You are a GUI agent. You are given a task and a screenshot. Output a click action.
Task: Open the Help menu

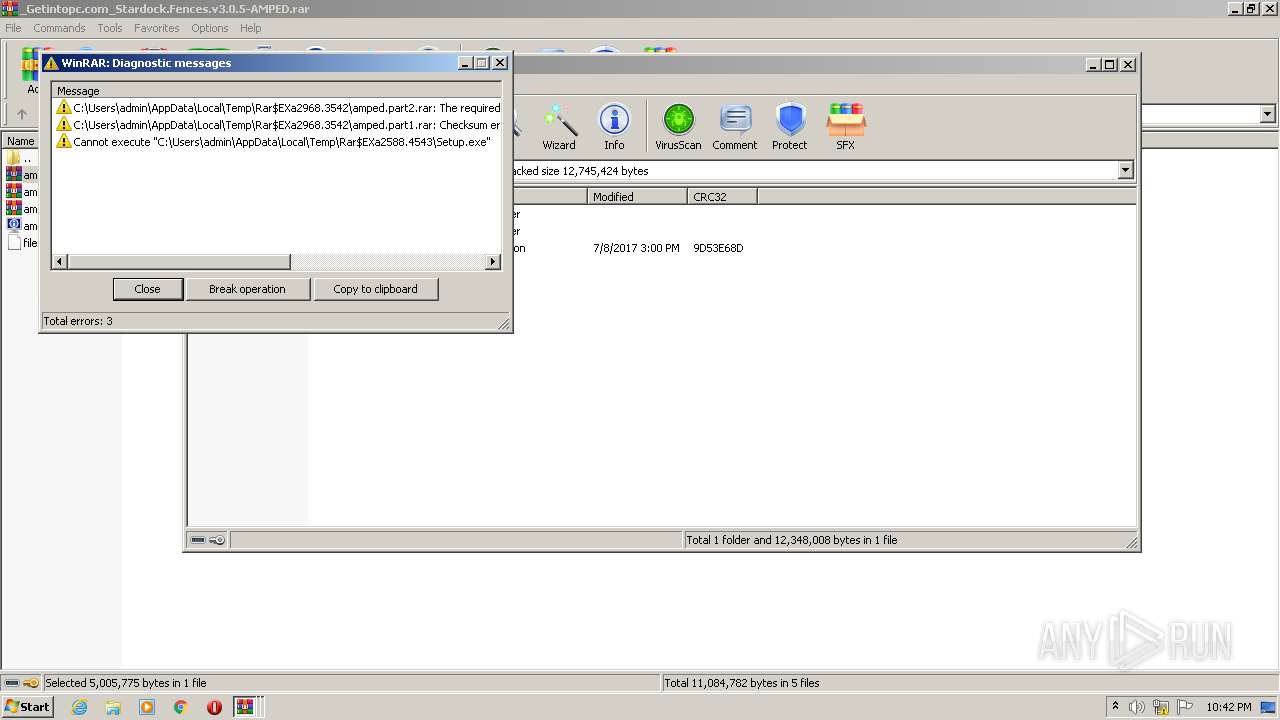(x=251, y=28)
